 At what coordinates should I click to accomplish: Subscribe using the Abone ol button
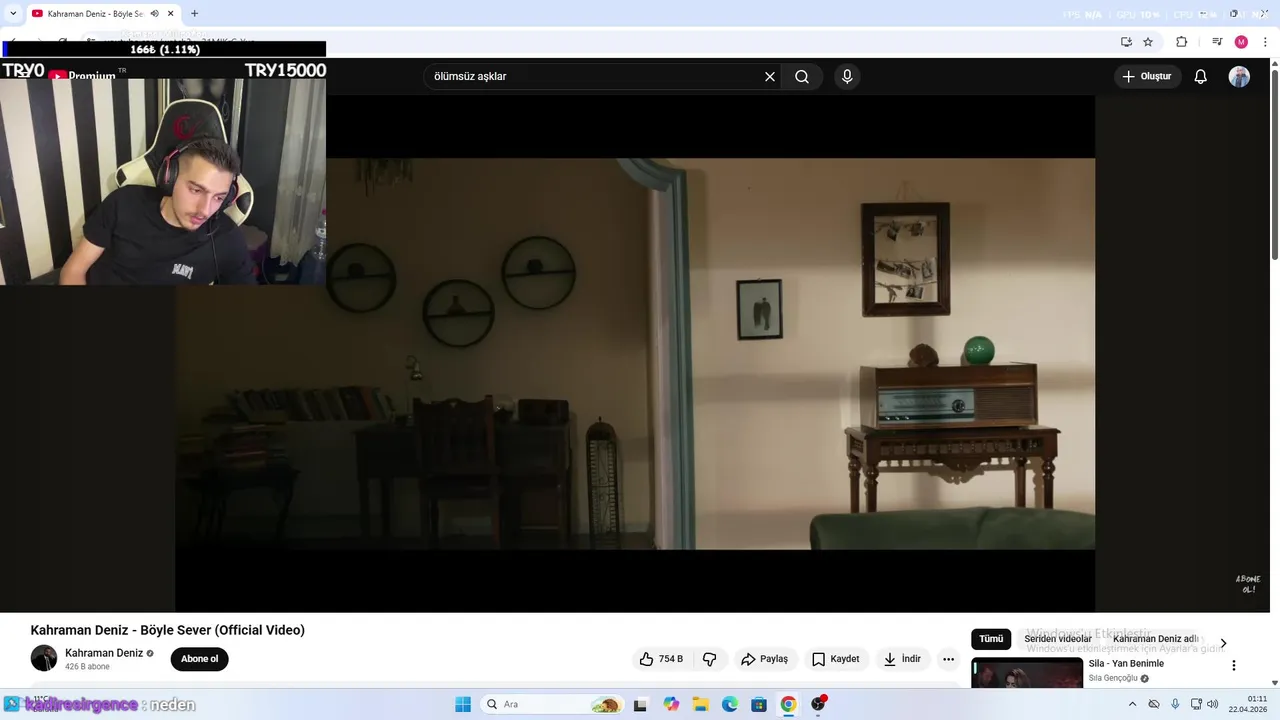coord(199,659)
